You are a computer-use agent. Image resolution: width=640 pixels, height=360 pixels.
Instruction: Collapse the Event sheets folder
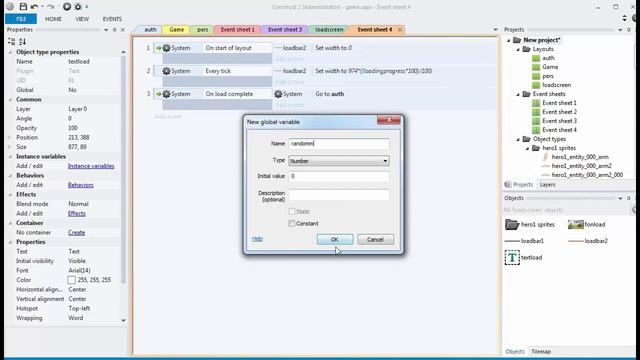[518, 94]
